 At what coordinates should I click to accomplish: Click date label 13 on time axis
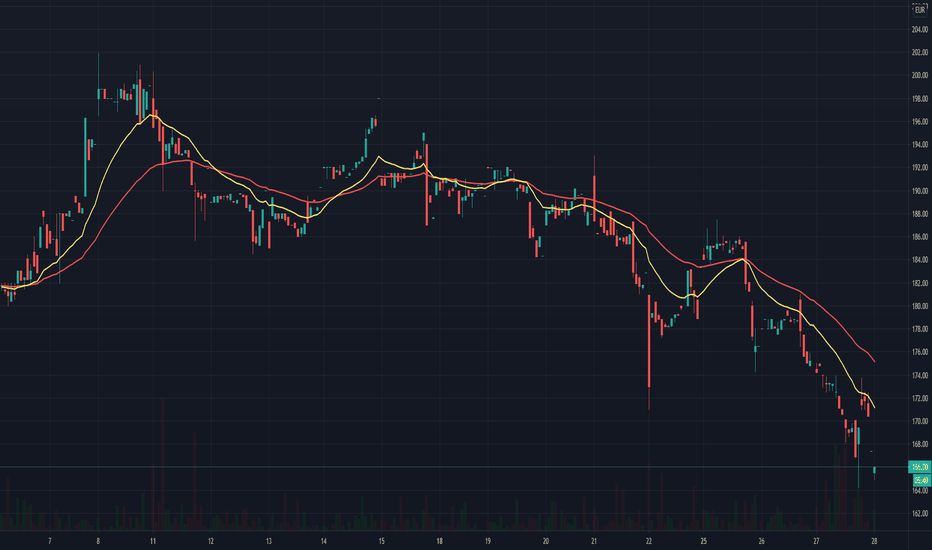(x=269, y=541)
